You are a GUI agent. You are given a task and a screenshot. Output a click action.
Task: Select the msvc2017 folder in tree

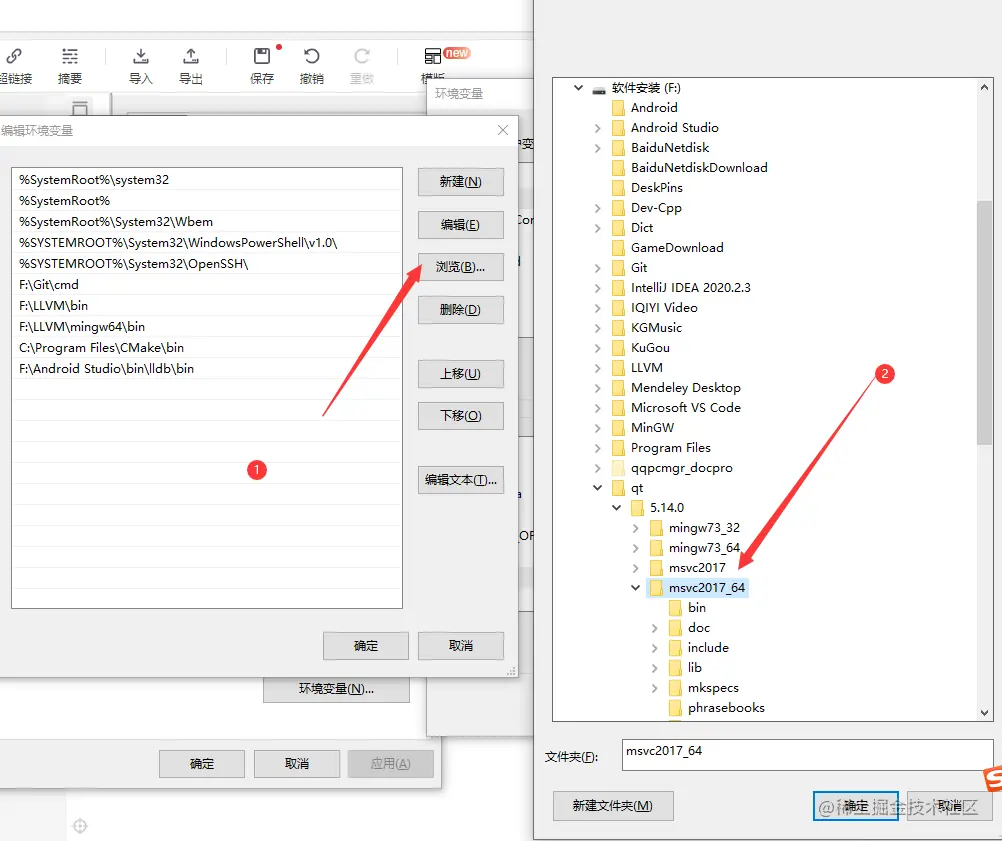pyautogui.click(x=697, y=567)
